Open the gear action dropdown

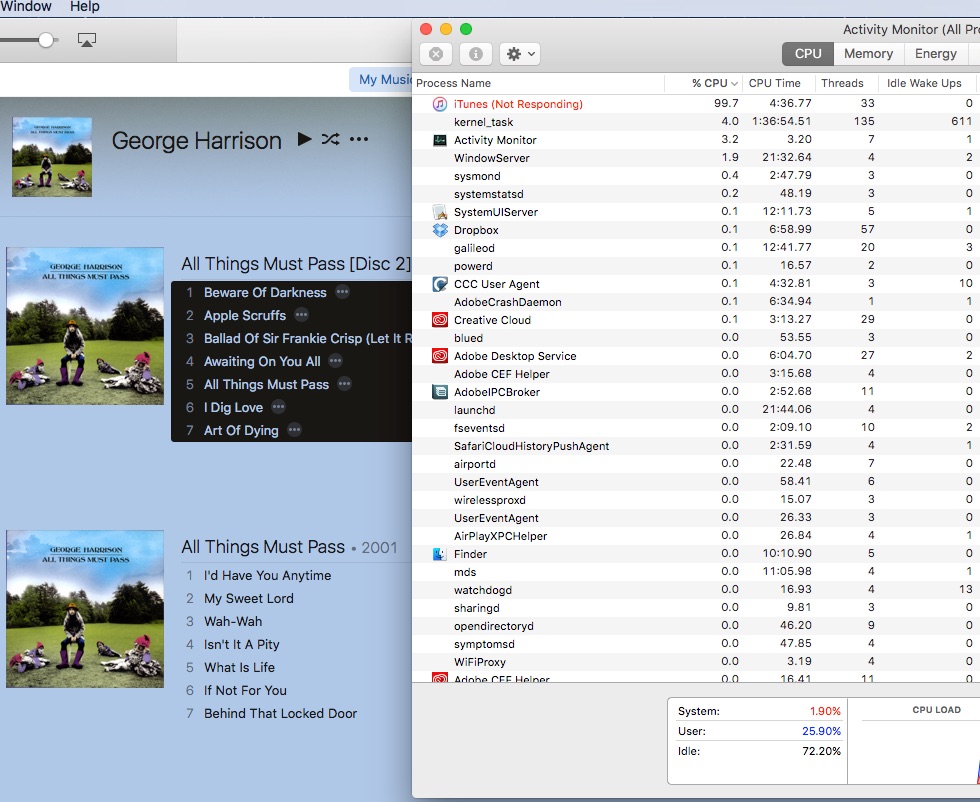(x=520, y=54)
